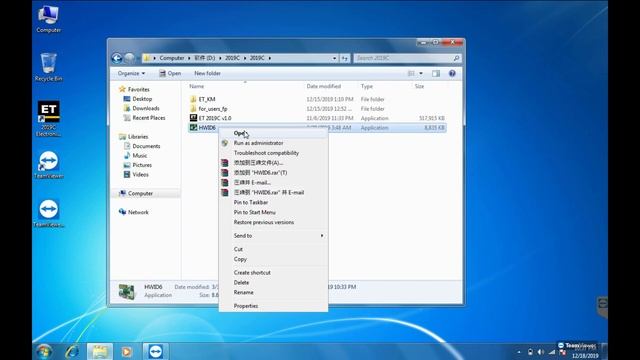Click the New folder toolbar button
This screenshot has height=360, width=640.
tap(207, 73)
